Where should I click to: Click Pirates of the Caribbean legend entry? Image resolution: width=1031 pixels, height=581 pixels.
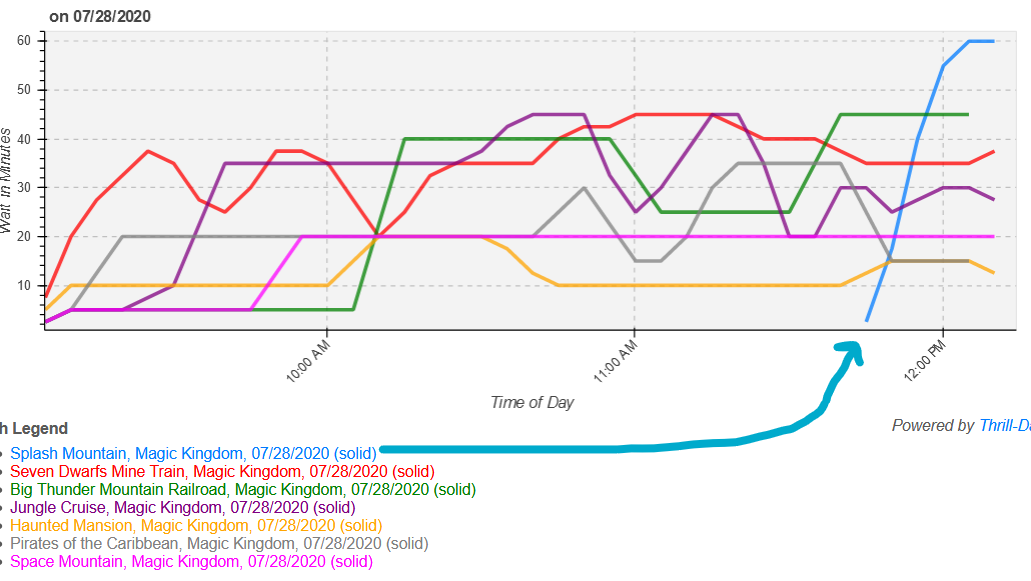pos(219,543)
